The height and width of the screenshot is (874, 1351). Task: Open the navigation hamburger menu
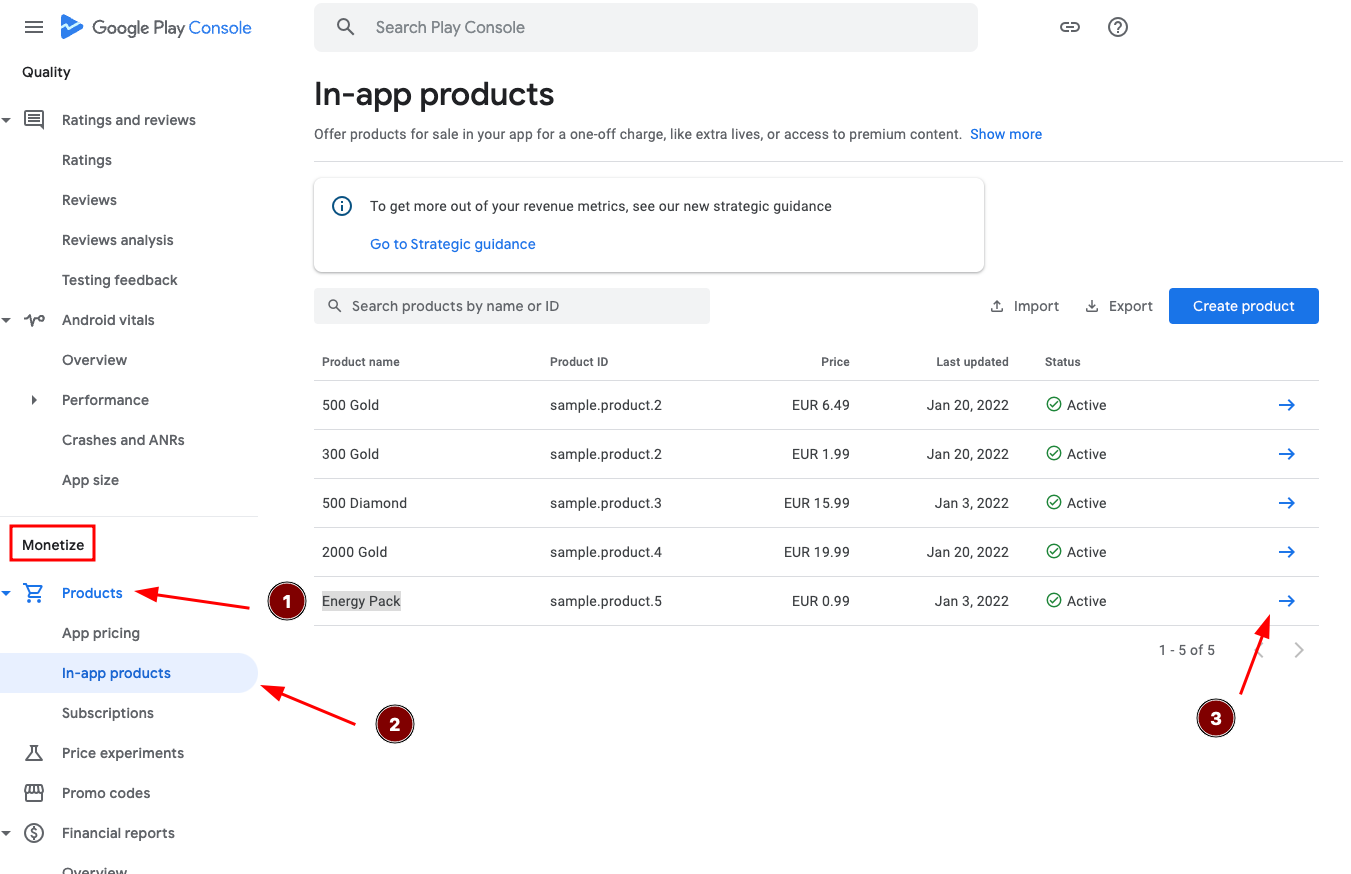pos(33,27)
